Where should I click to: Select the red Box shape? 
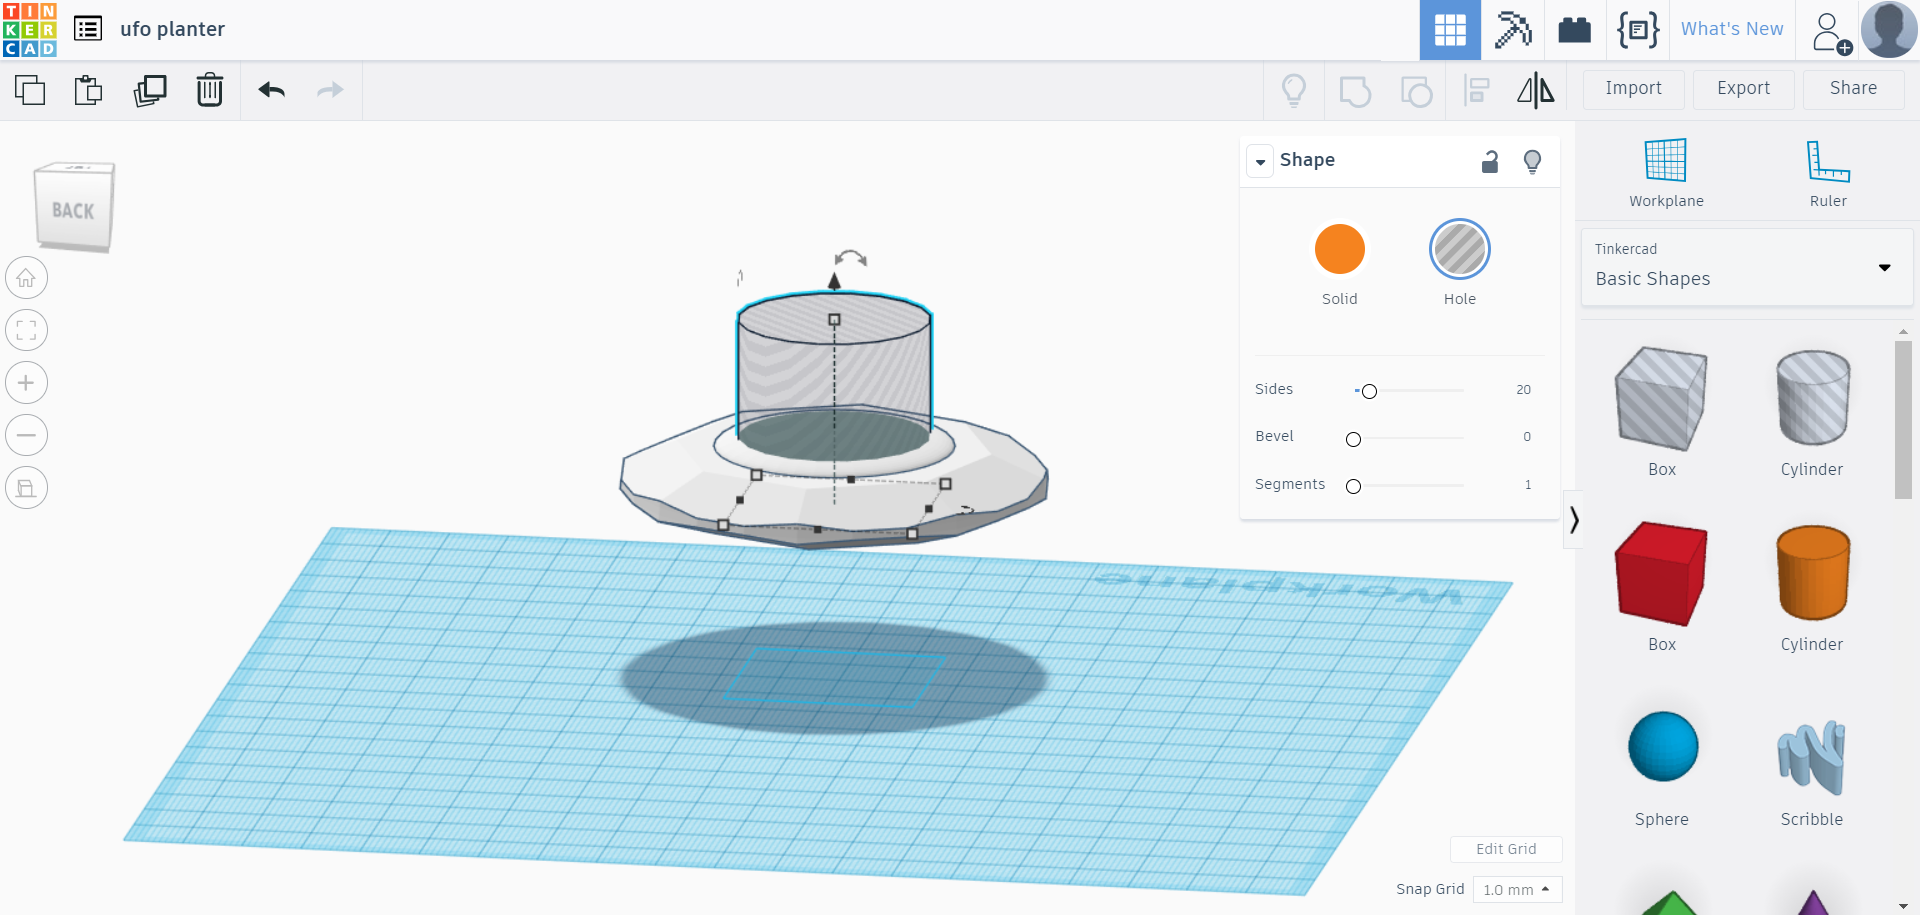click(x=1661, y=574)
